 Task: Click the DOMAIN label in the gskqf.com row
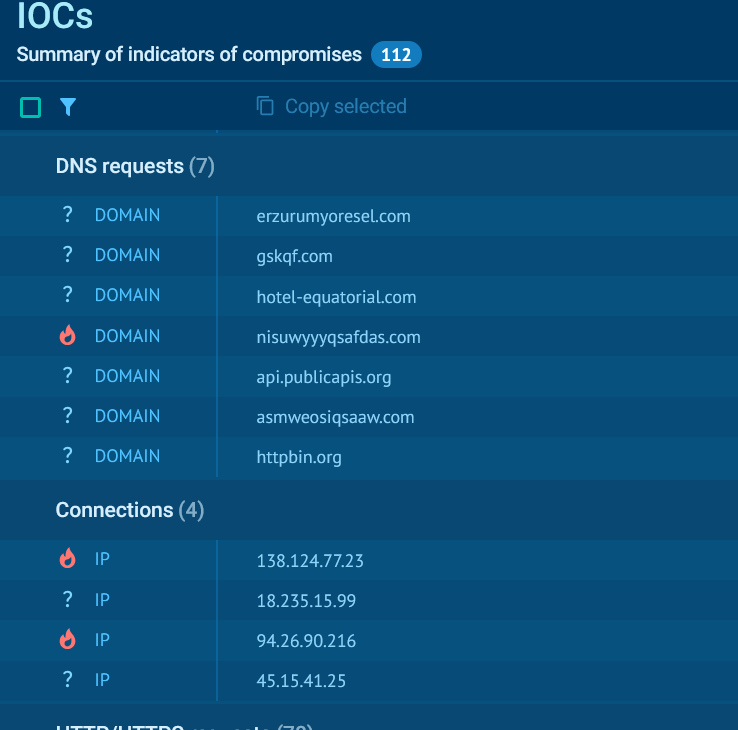128,255
